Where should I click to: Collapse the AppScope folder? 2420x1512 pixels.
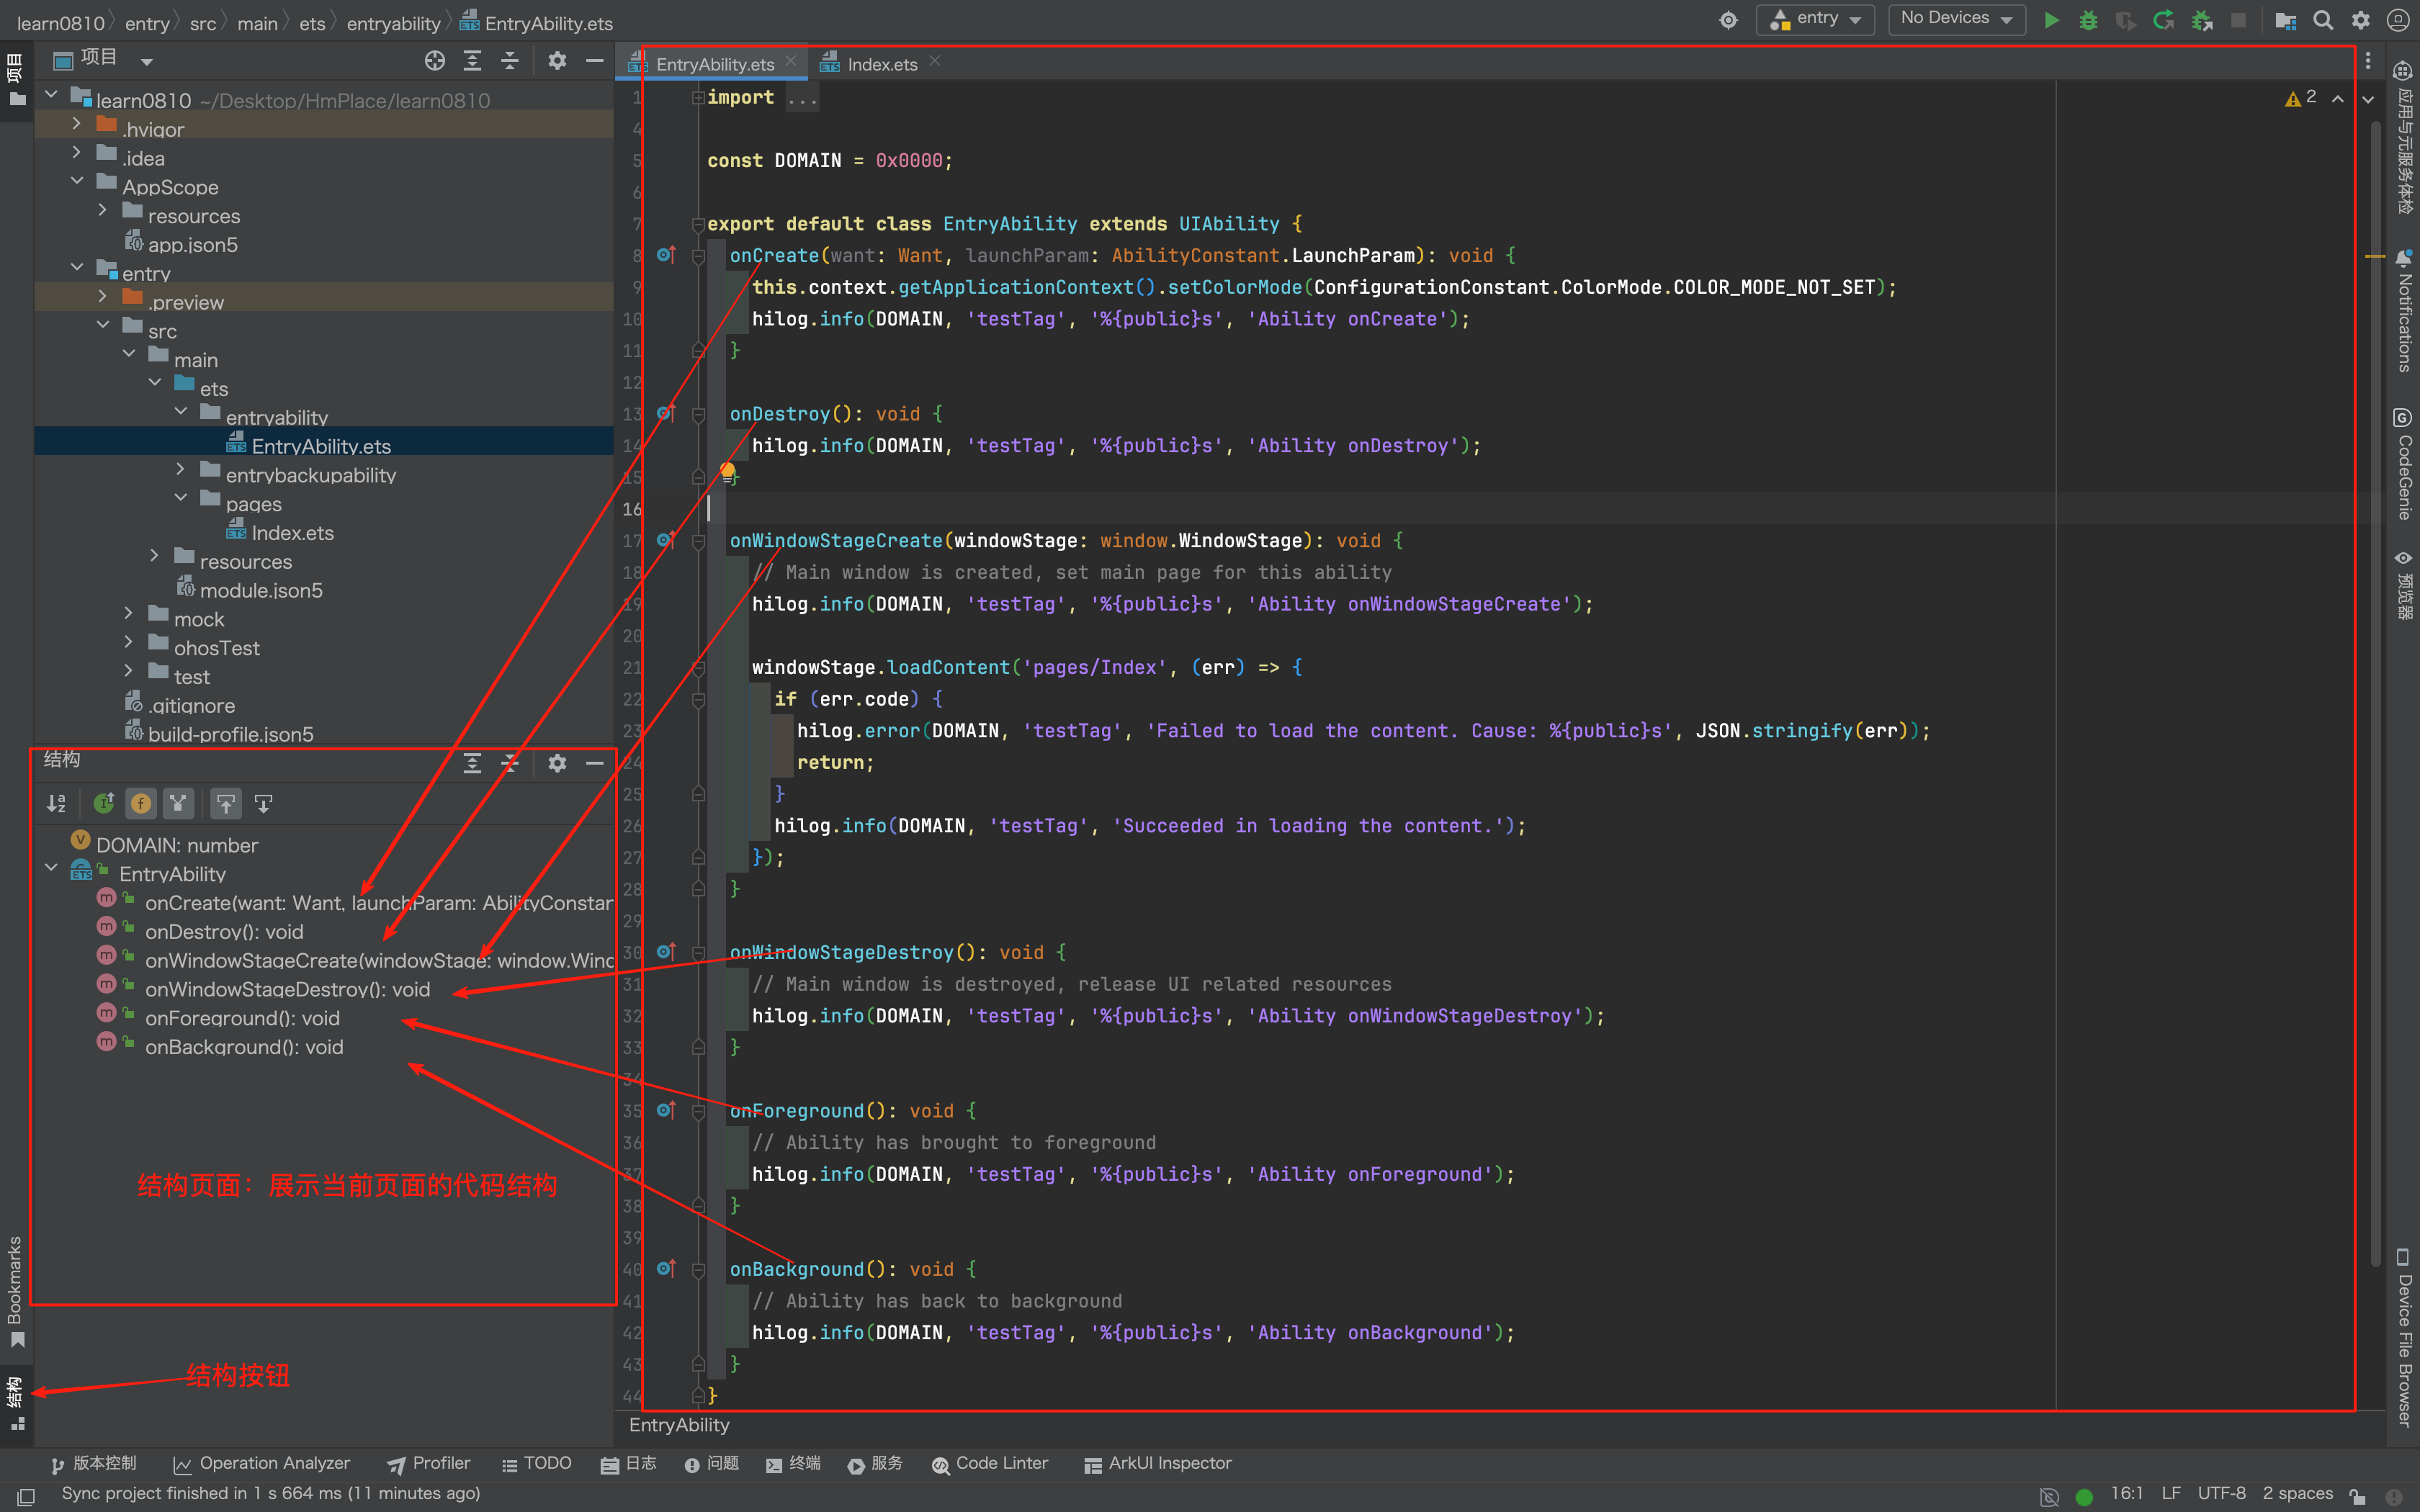(x=77, y=181)
